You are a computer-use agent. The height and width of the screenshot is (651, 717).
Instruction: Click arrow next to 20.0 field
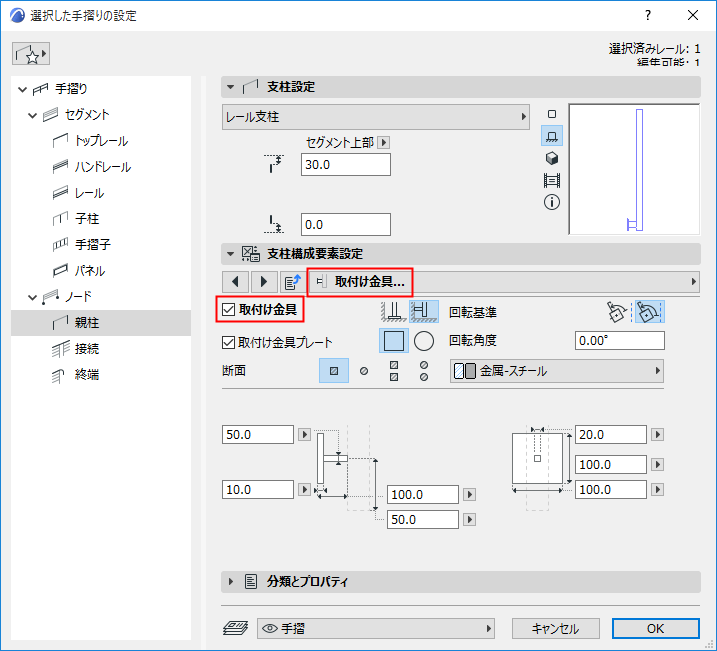(658, 434)
